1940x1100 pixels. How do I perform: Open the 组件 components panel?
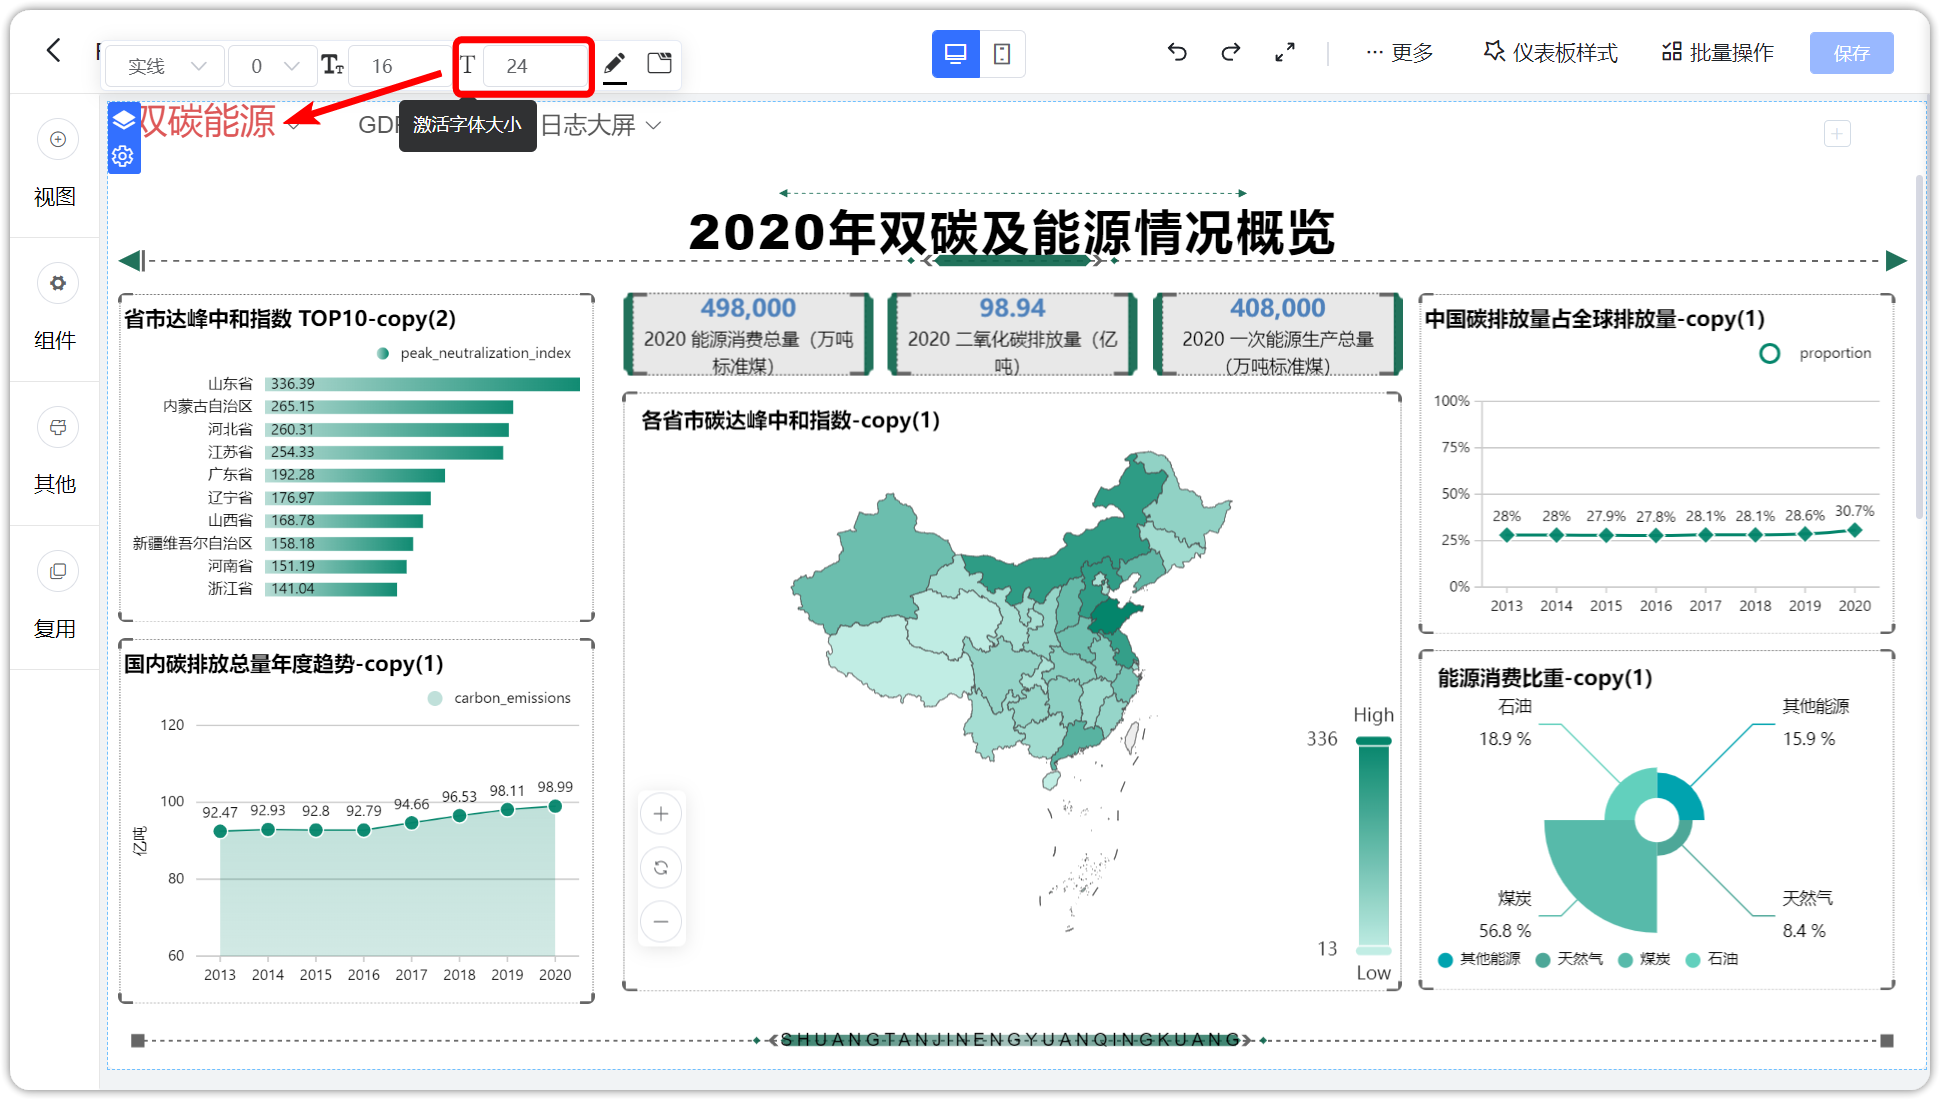point(55,308)
